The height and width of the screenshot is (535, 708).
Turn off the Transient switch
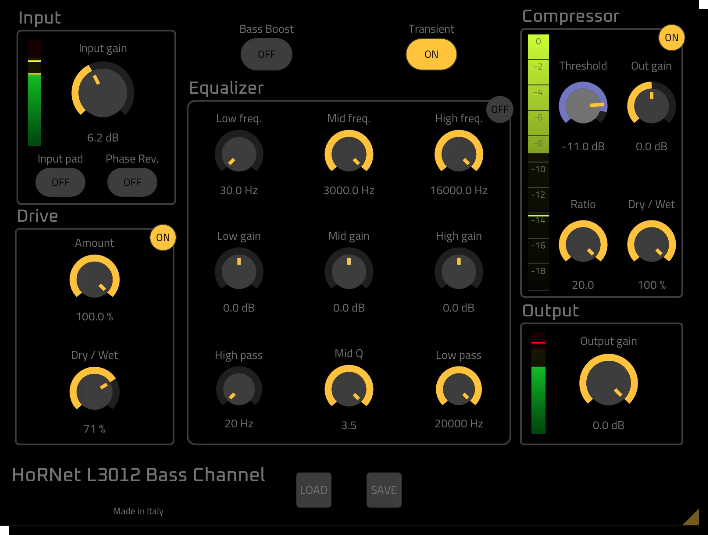(x=431, y=54)
